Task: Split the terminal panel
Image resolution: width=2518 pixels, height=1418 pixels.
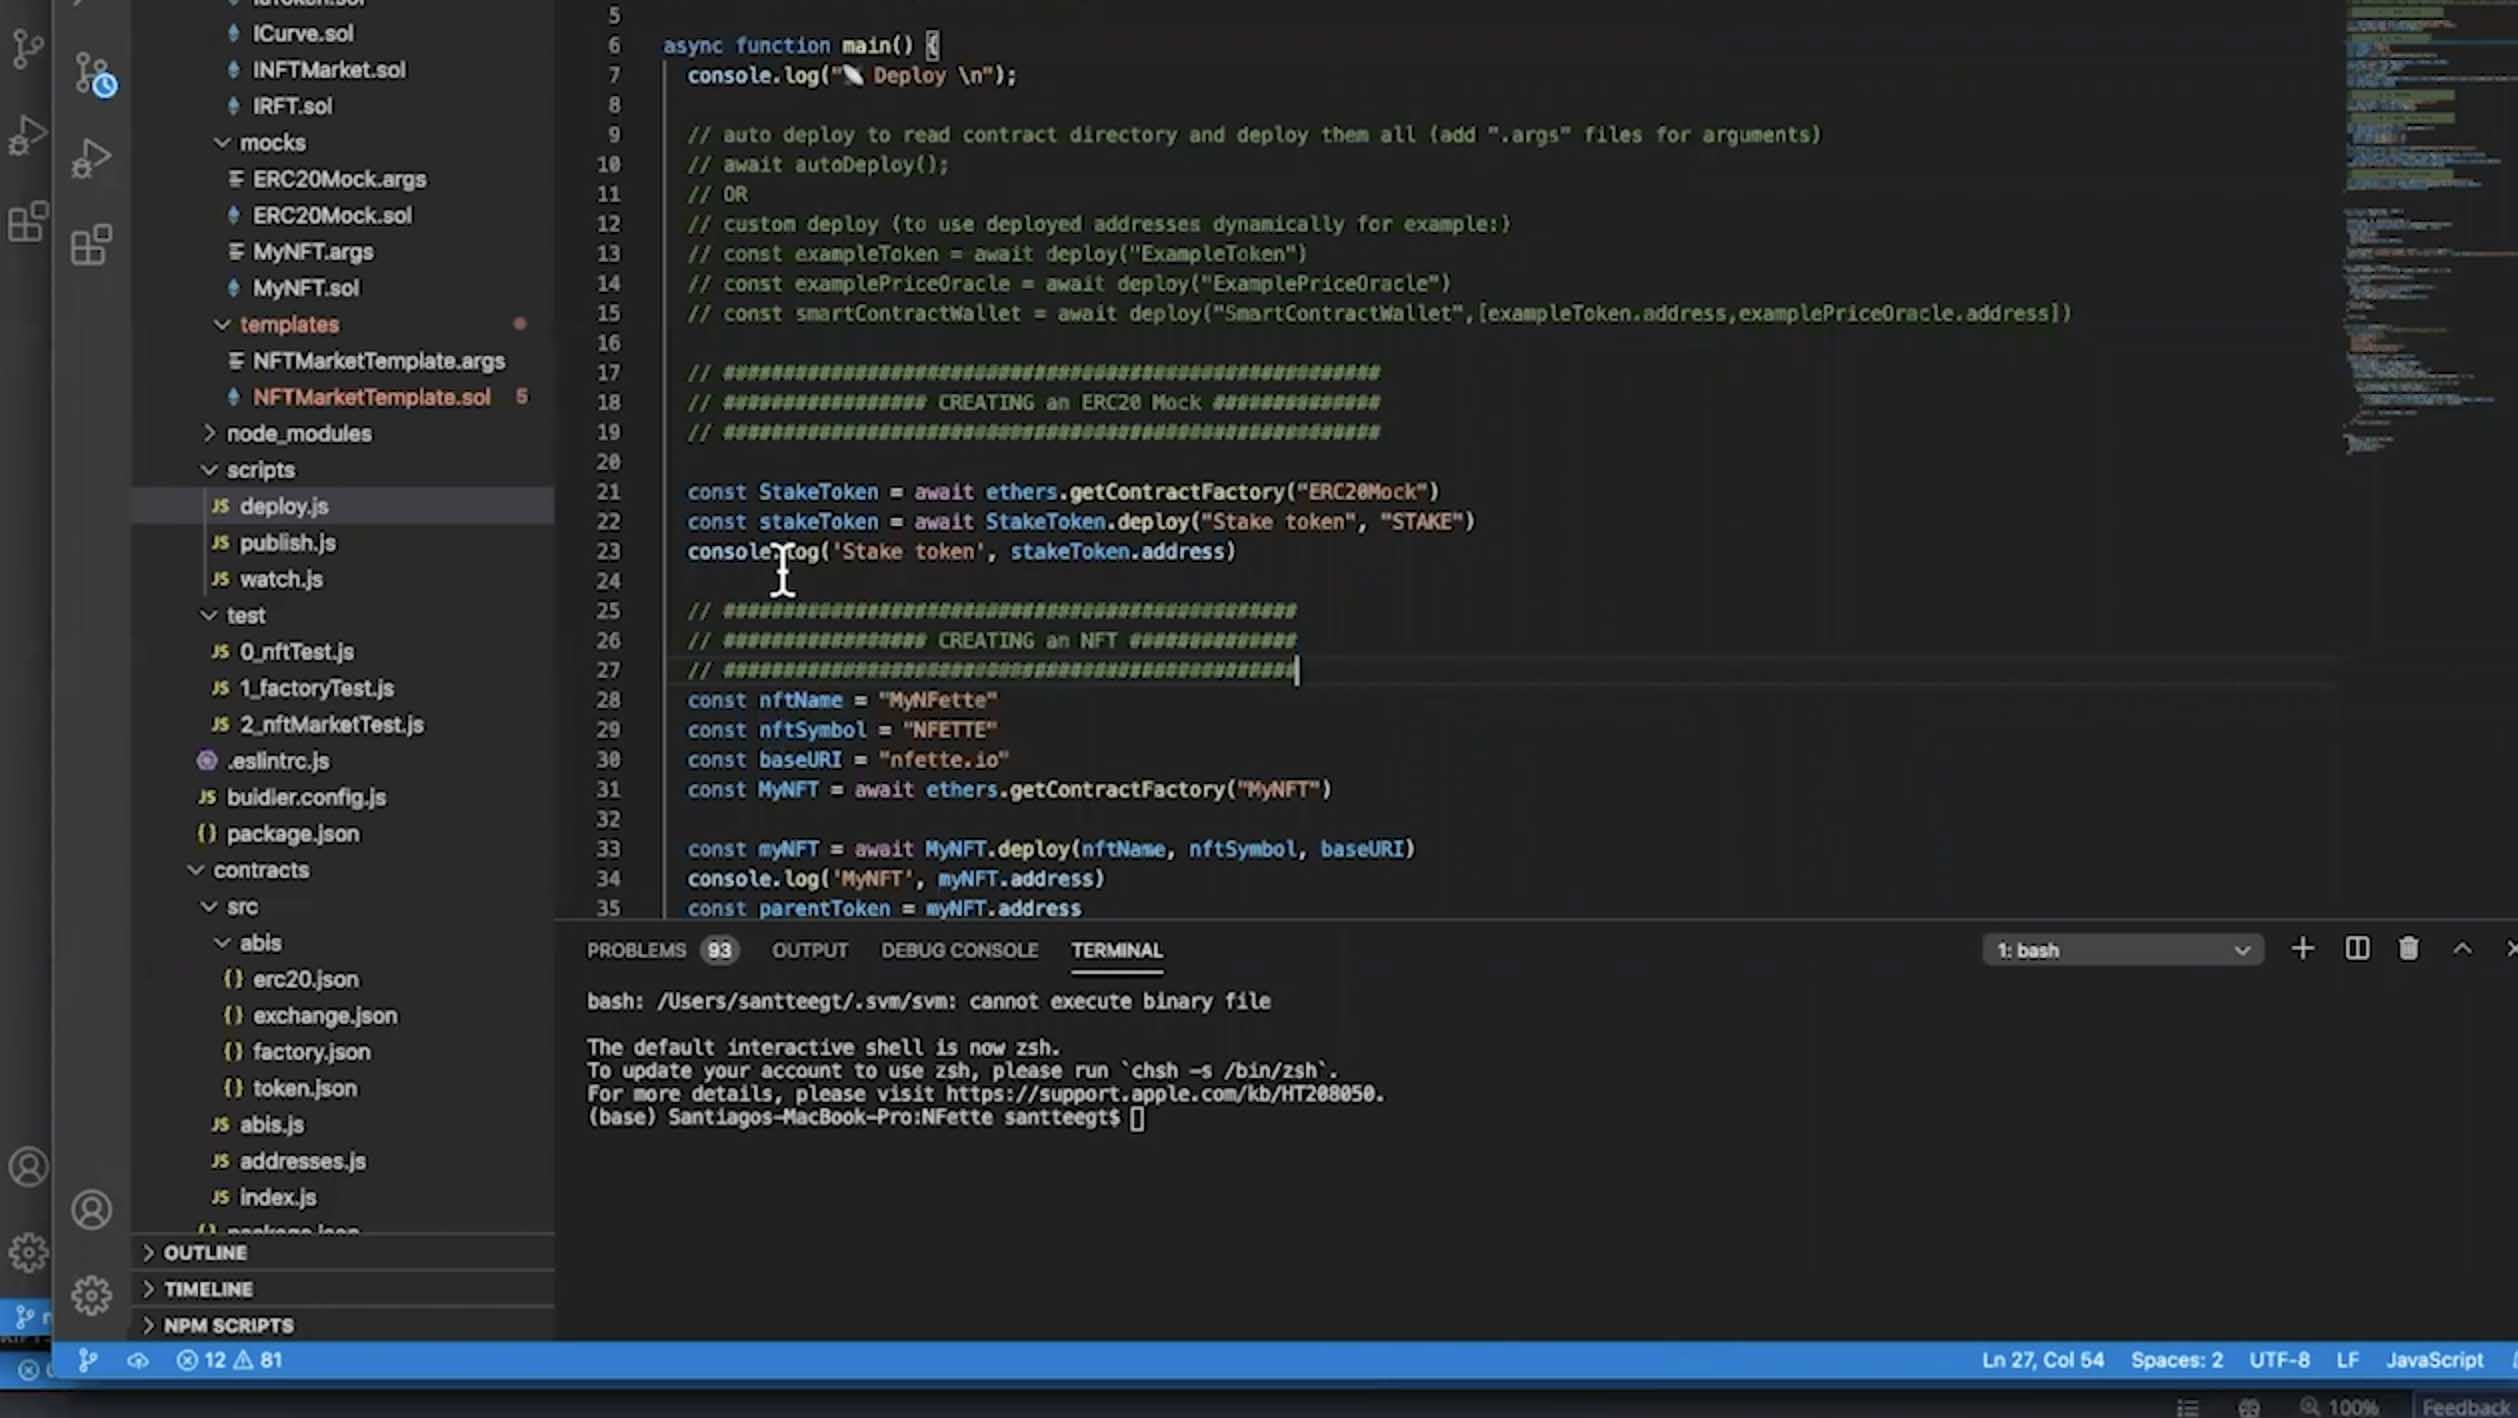Action: click(2356, 949)
